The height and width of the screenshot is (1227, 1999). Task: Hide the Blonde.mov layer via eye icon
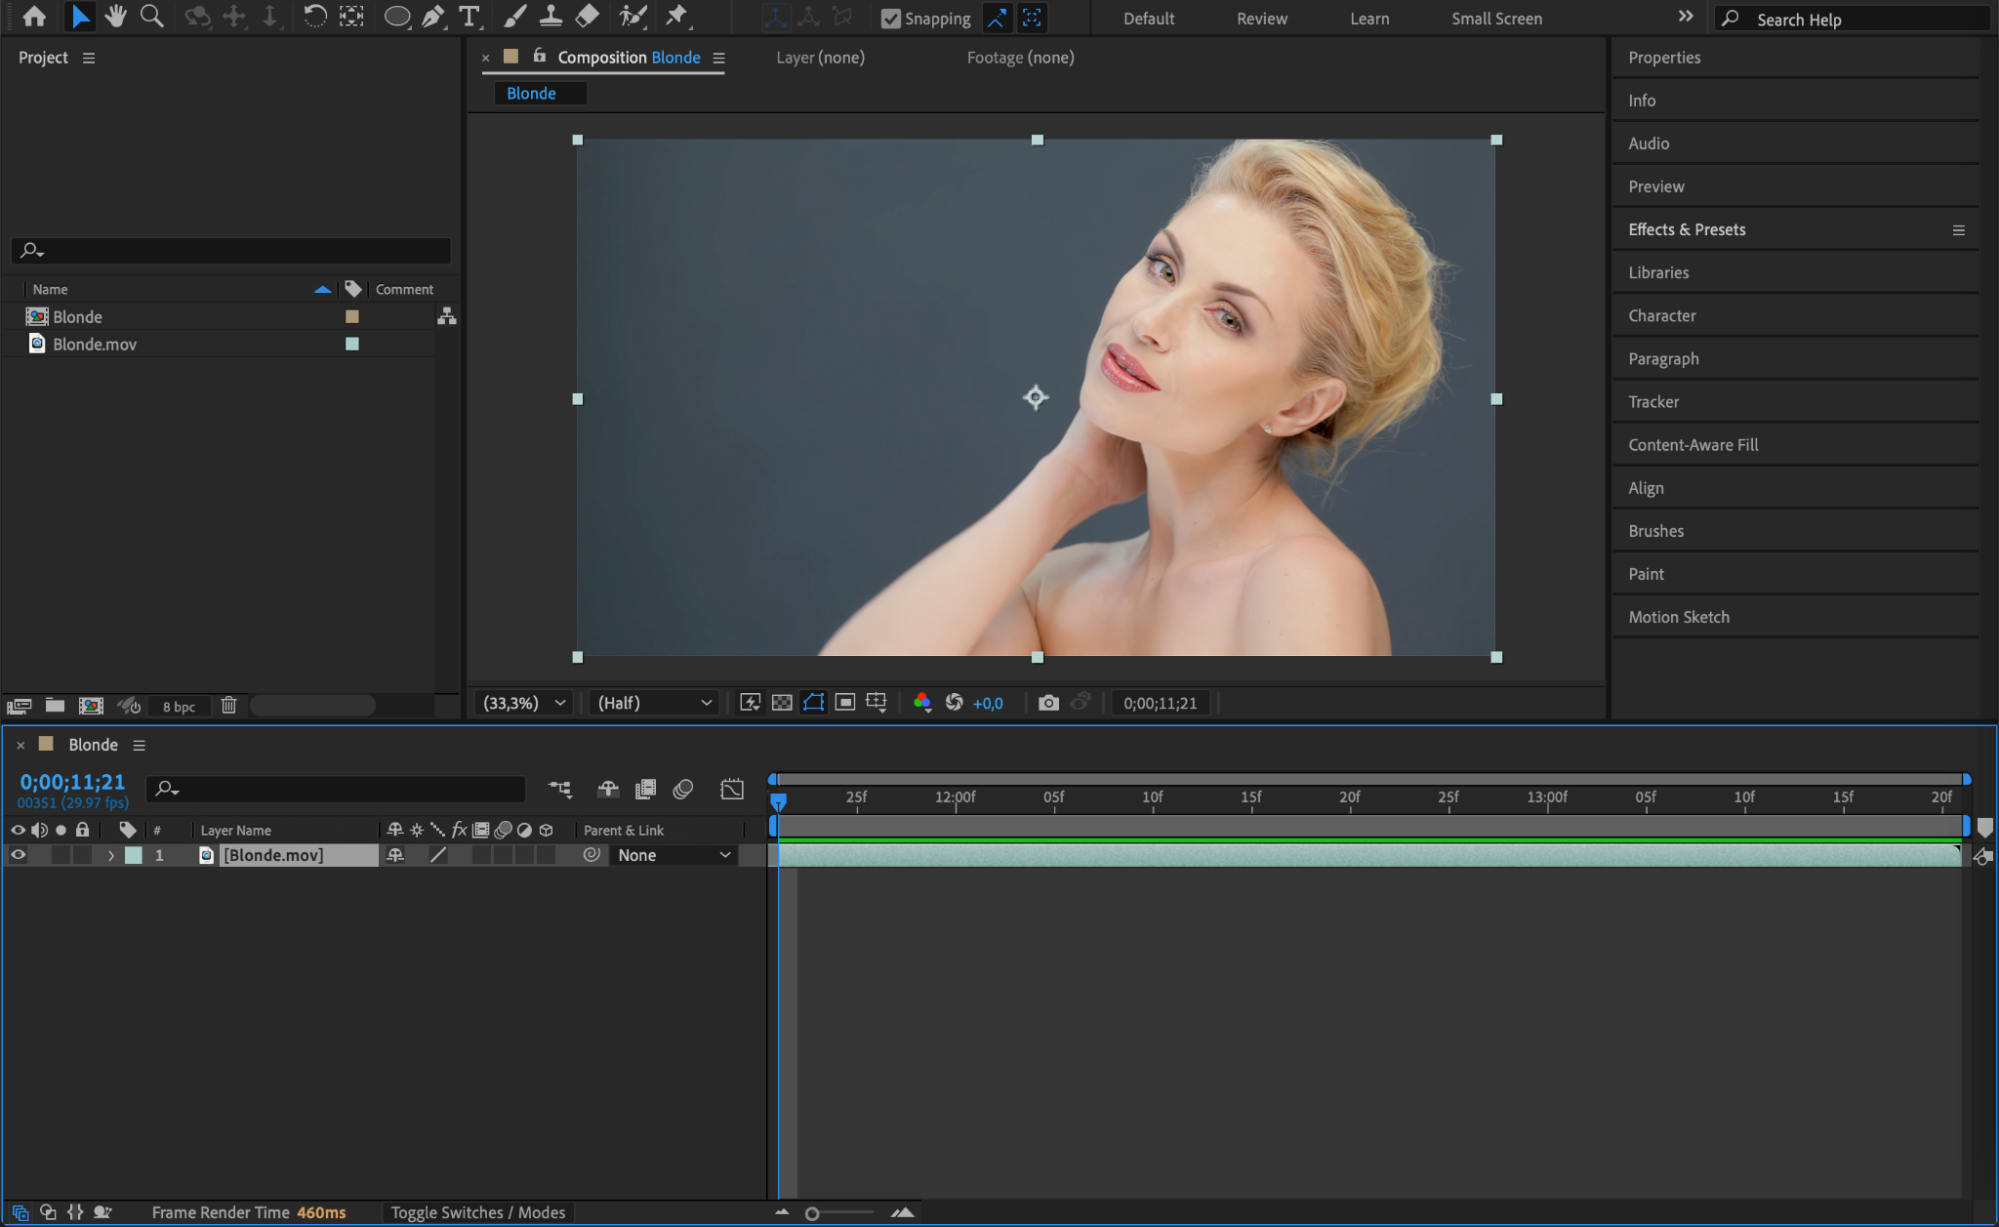18,855
